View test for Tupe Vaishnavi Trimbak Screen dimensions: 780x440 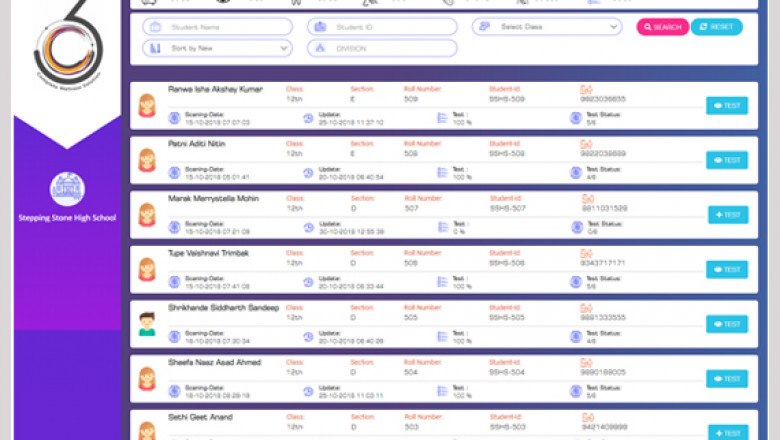(x=727, y=269)
